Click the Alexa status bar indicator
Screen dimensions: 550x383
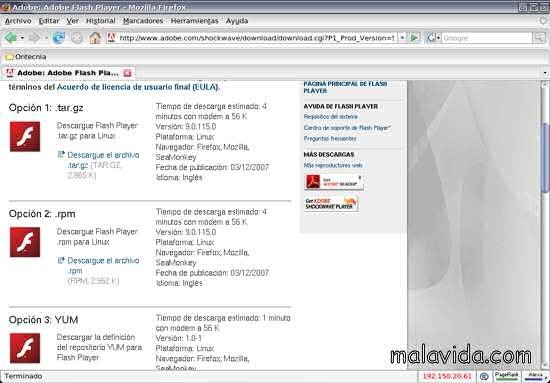535,377
